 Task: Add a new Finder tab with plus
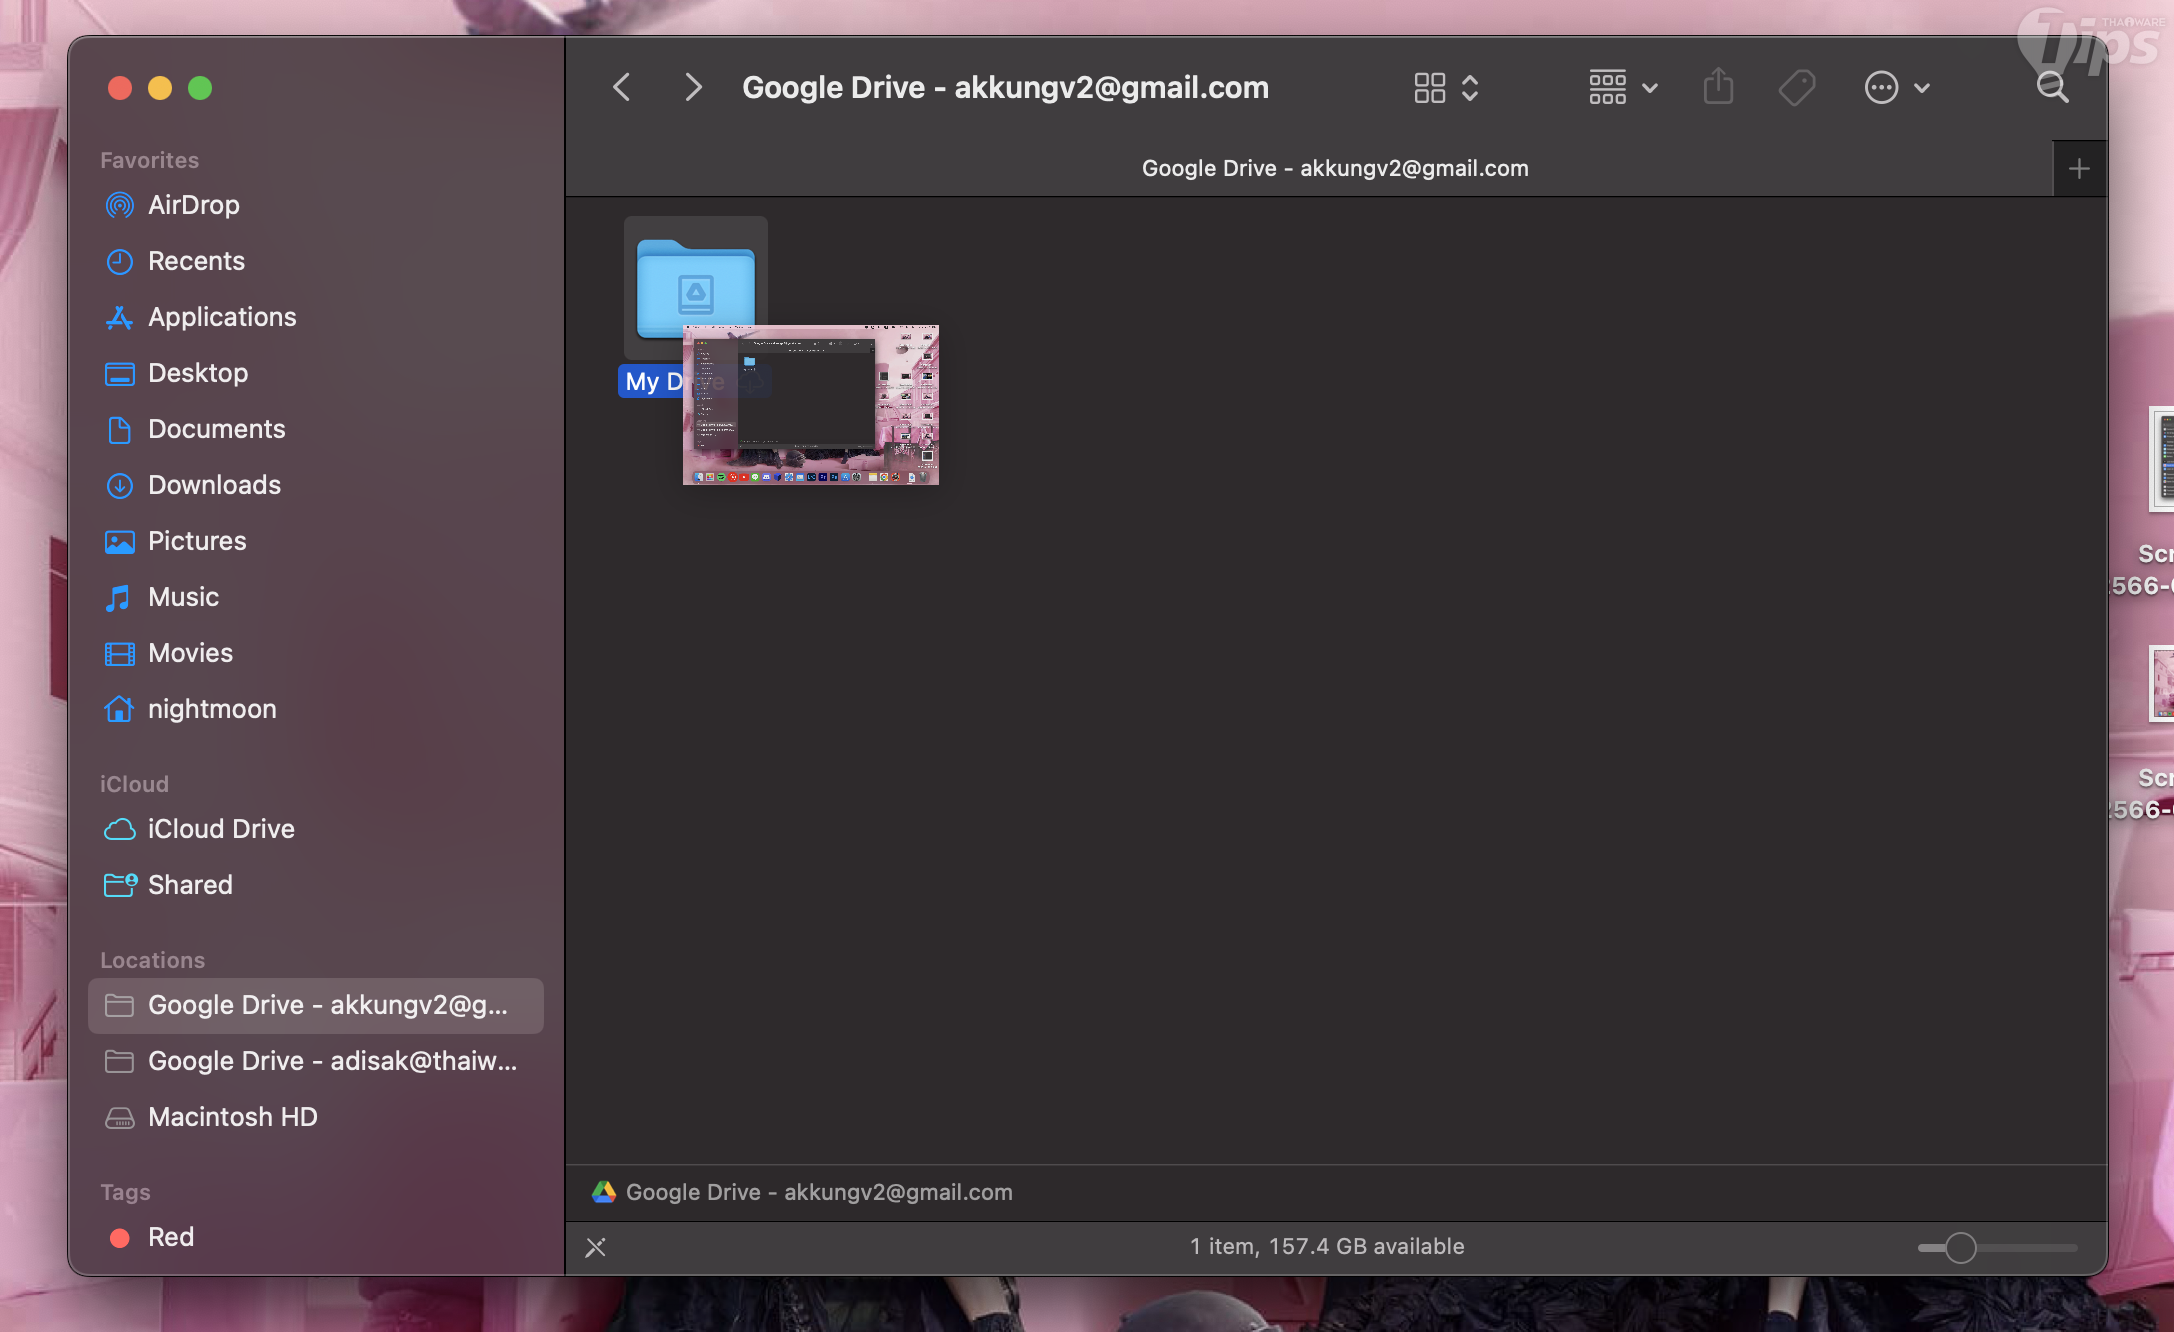[x=2079, y=169]
